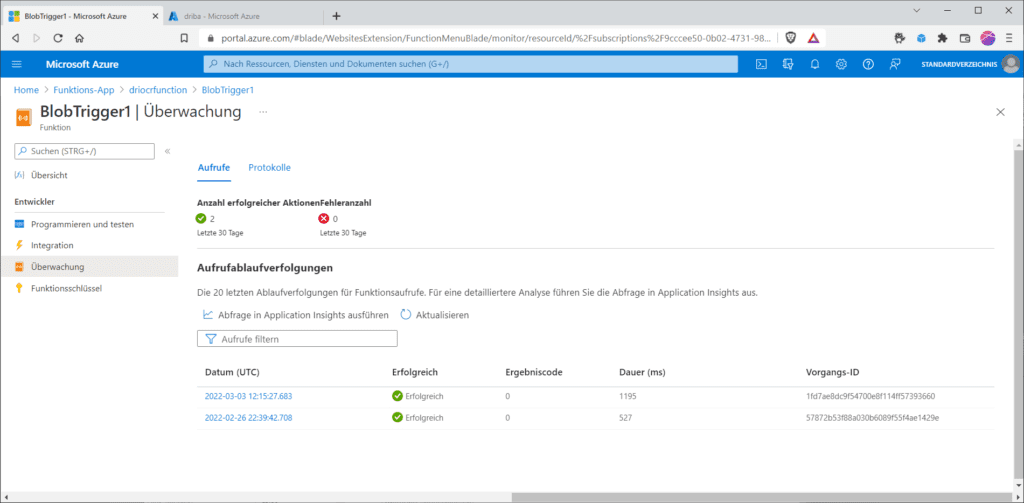Select the BlobTrigger1 - Microsoft Azure browser tab
The width and height of the screenshot is (1024, 503).
point(83,16)
